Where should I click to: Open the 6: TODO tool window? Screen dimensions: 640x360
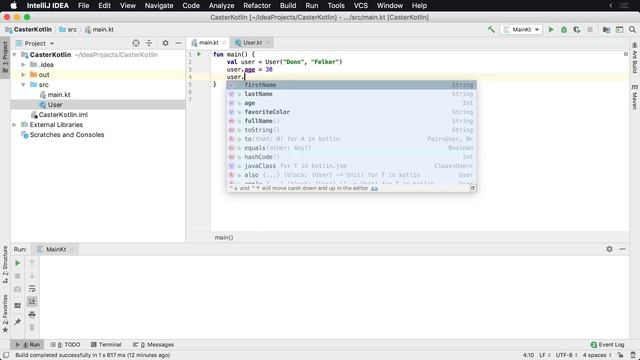(x=65, y=344)
